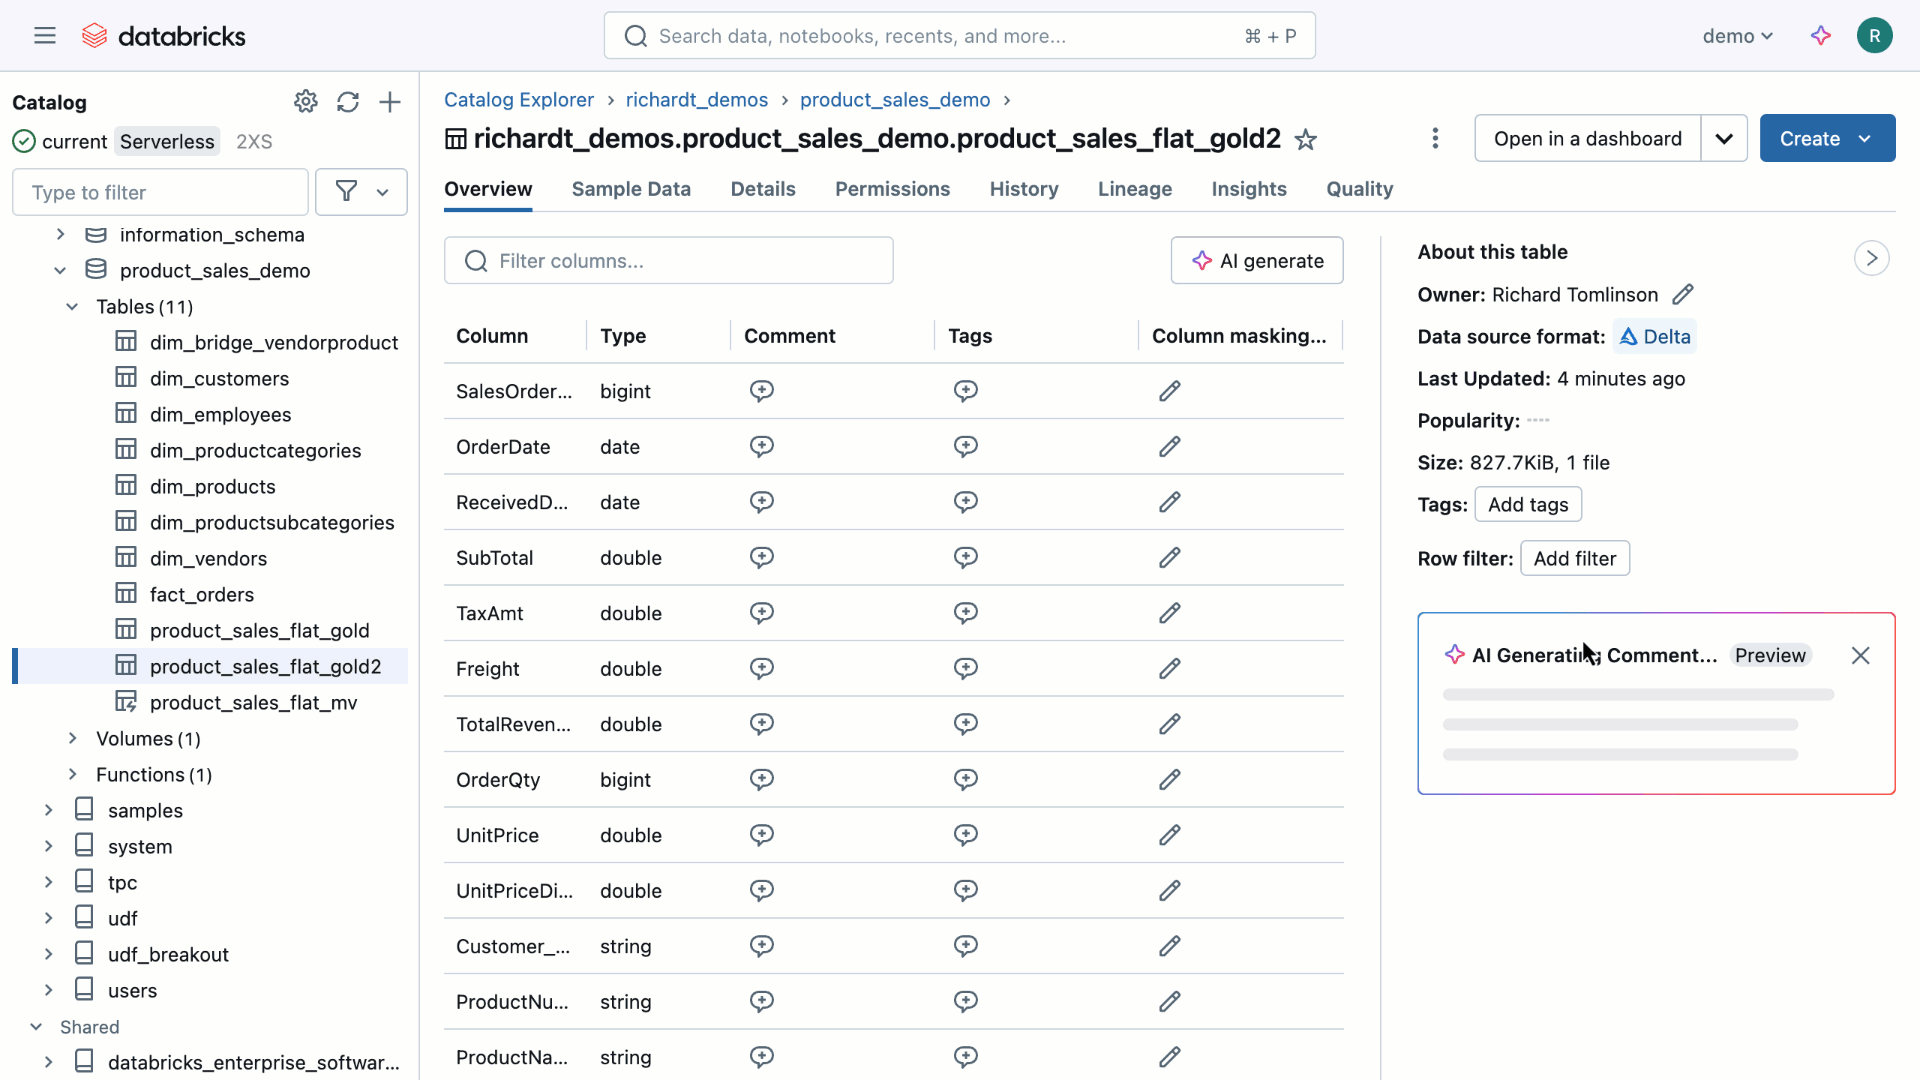The width and height of the screenshot is (1920, 1080).
Task: Click the AI generate button
Action: 1257,260
